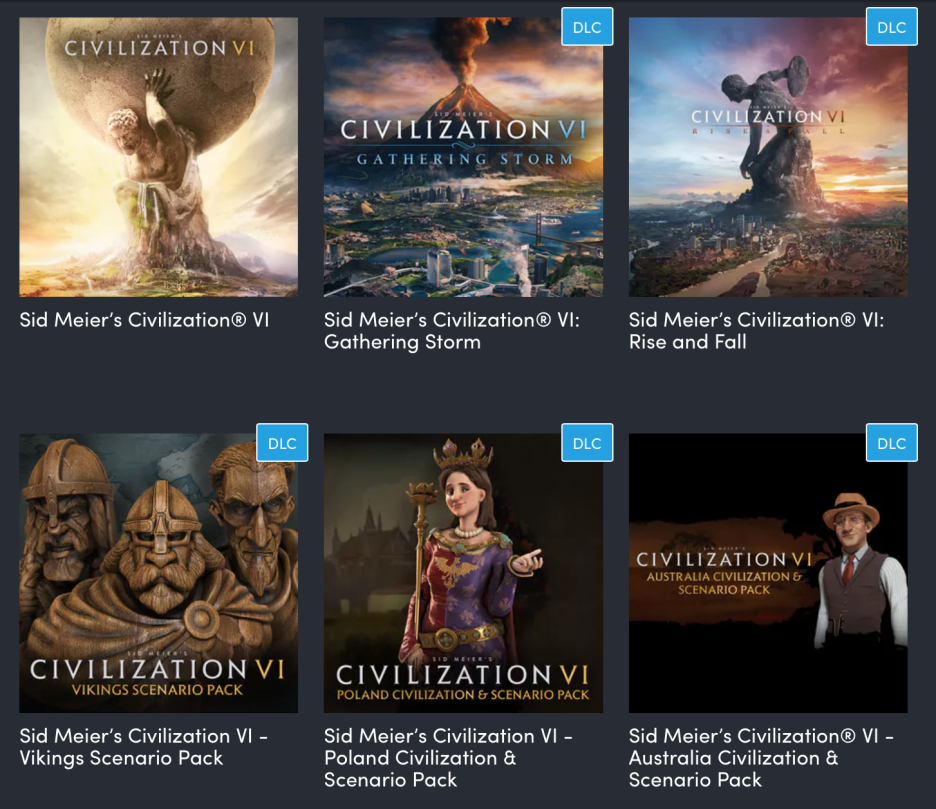Open the Poland Civilization pack cover art

coord(463,573)
